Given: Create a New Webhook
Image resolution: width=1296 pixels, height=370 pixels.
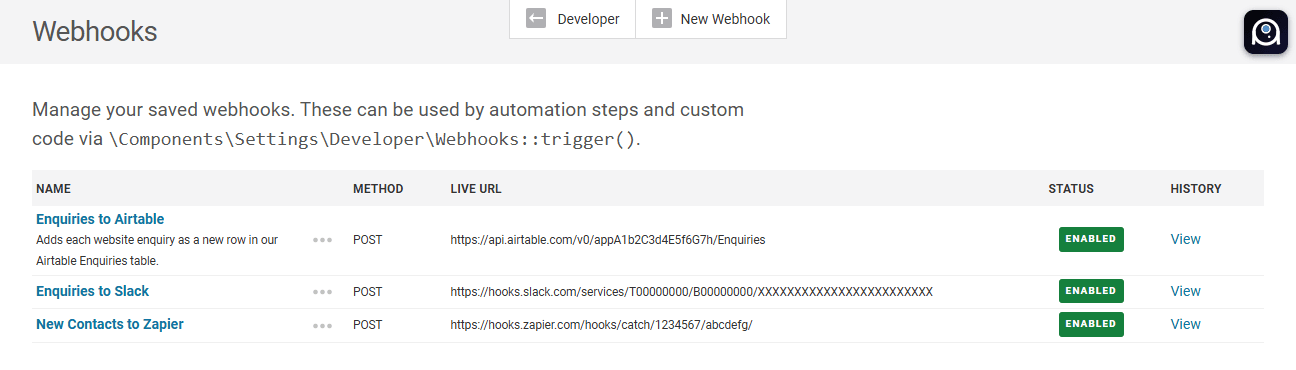Looking at the screenshot, I should point(711,19).
